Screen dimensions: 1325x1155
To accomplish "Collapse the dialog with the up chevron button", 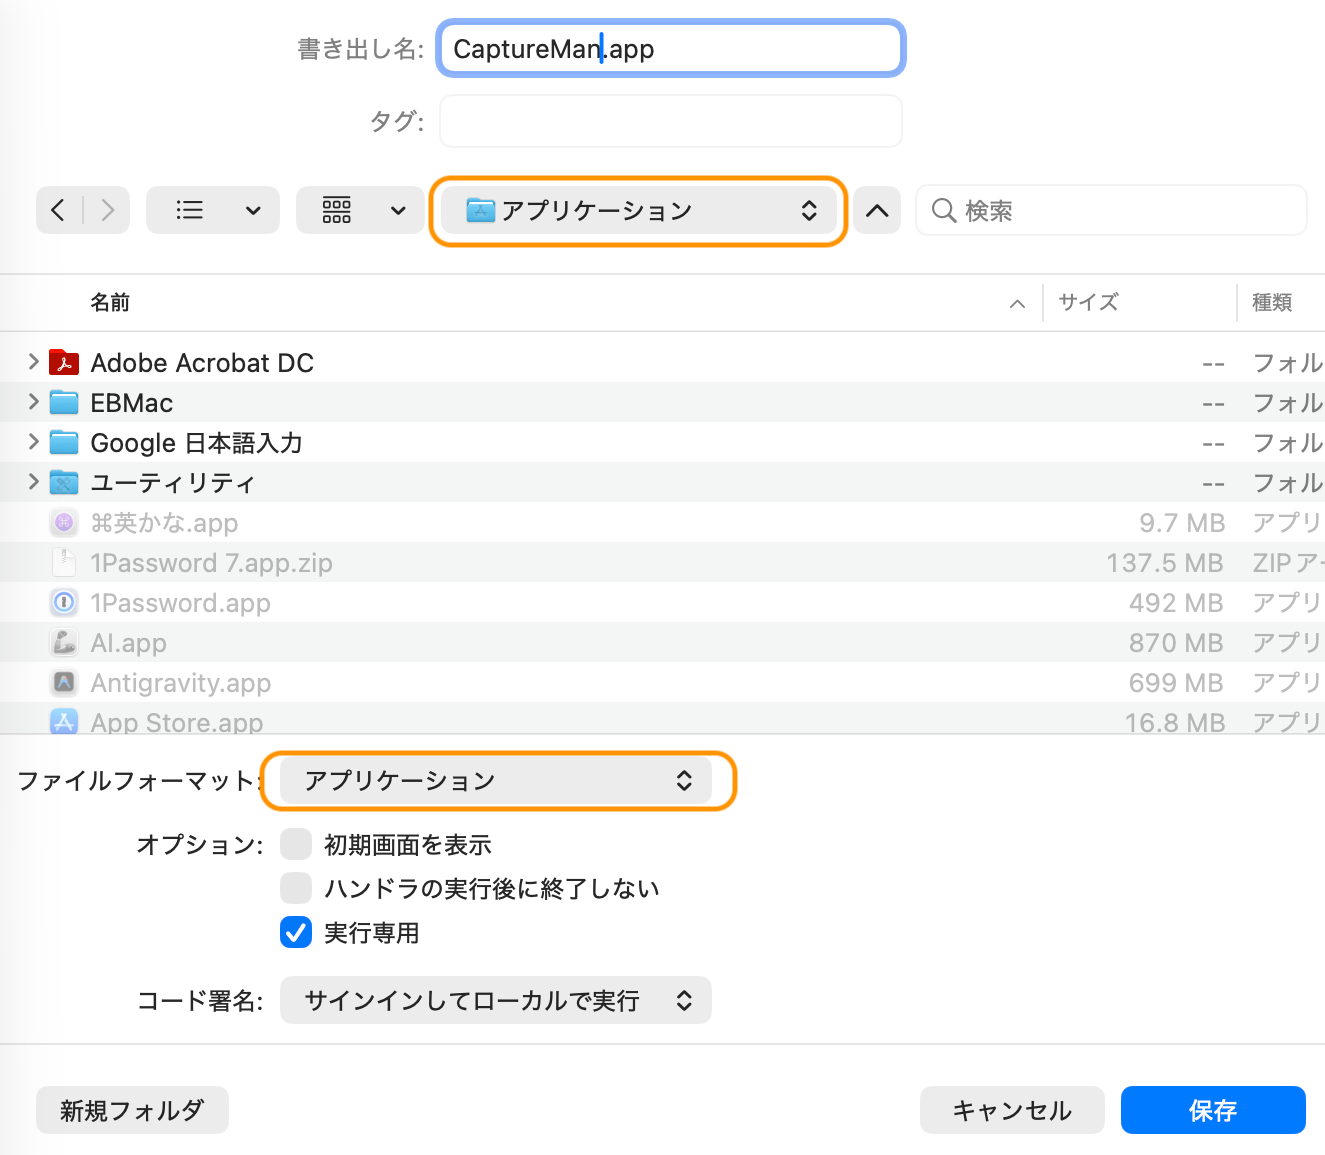I will [x=877, y=210].
